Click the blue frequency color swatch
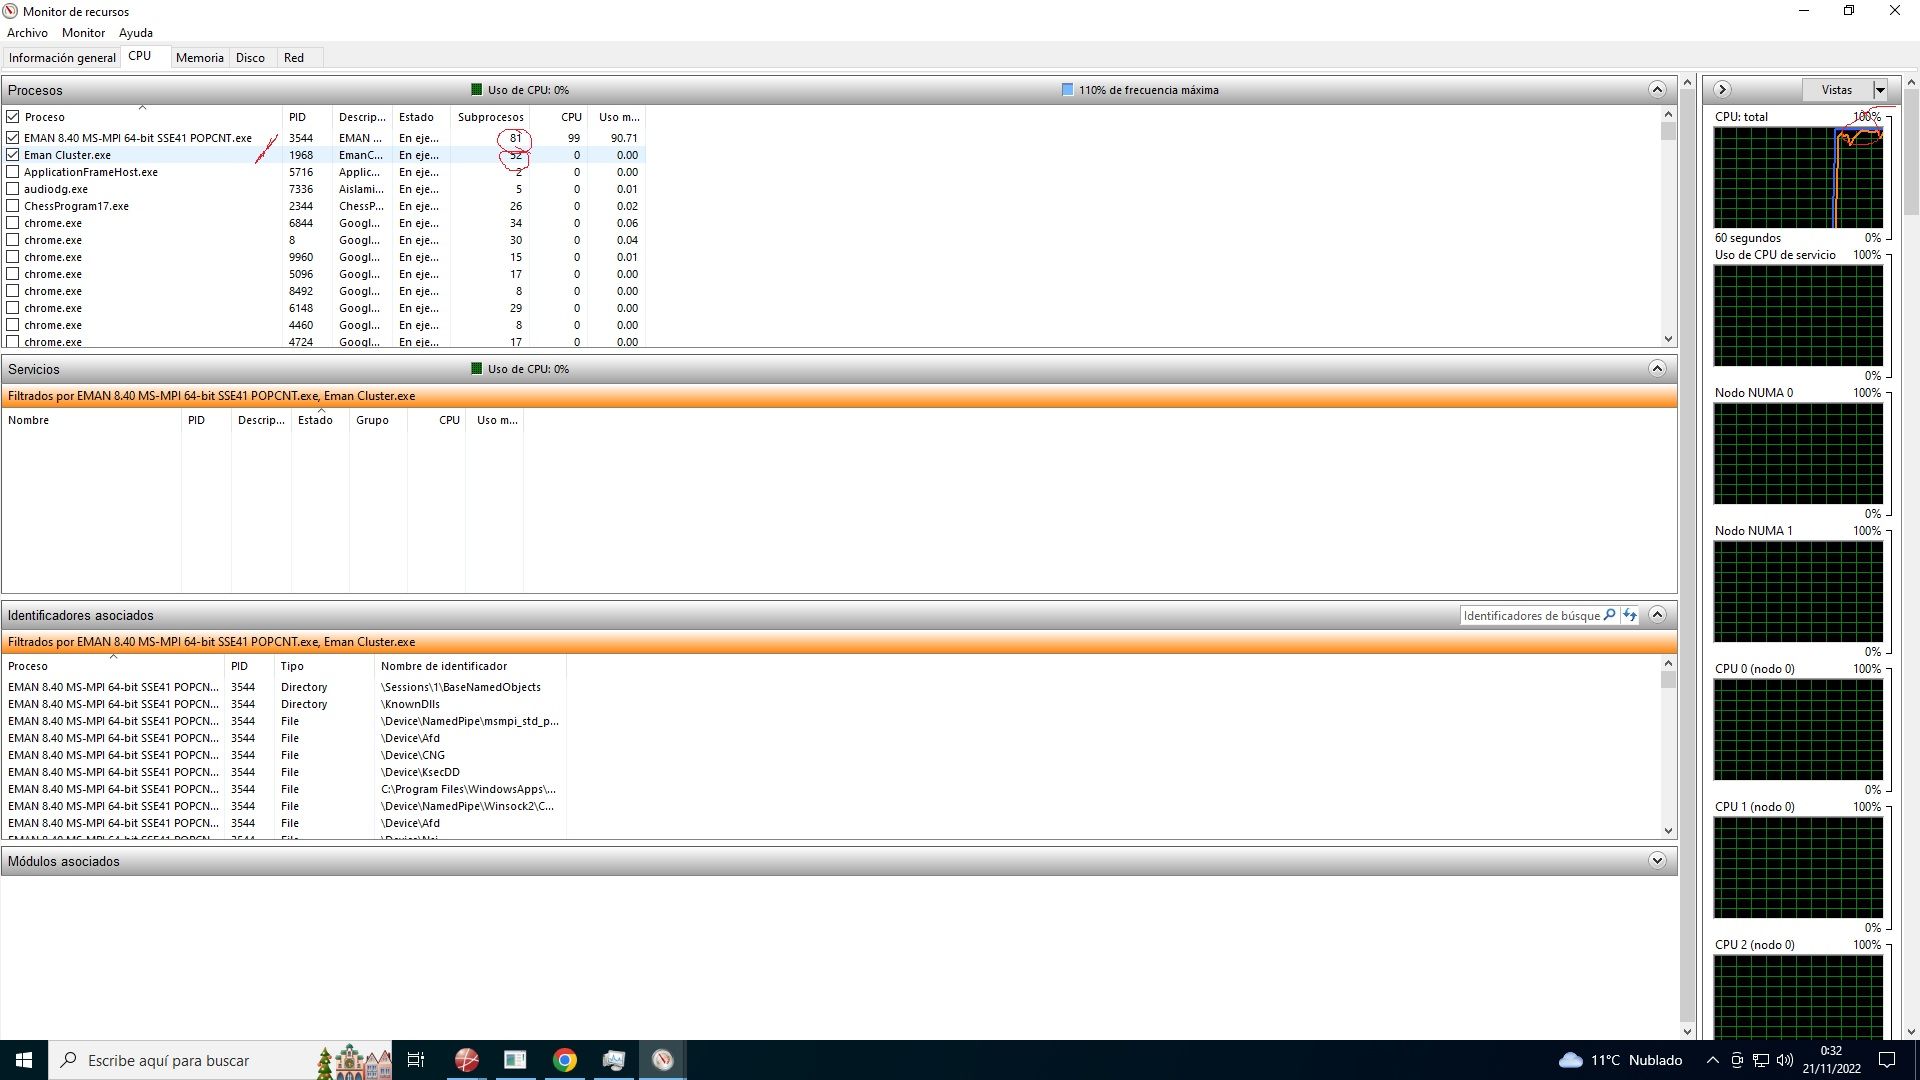1920x1080 pixels. tap(1067, 90)
